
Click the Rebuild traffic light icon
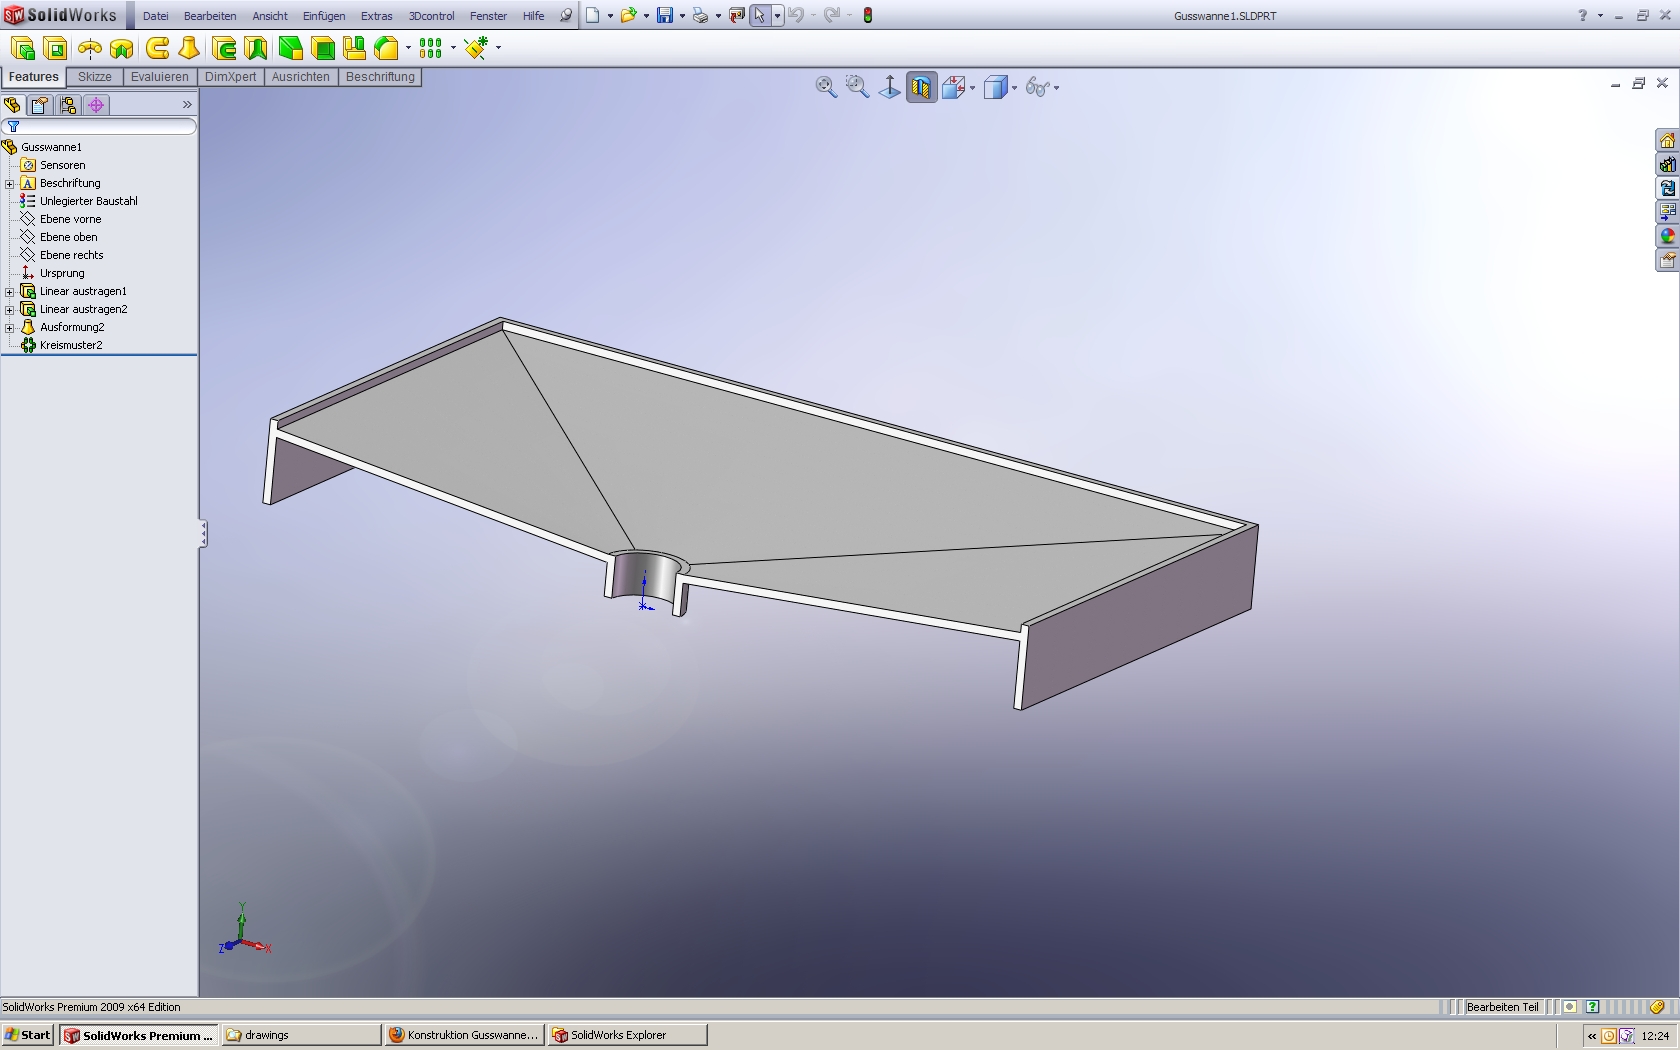point(868,15)
